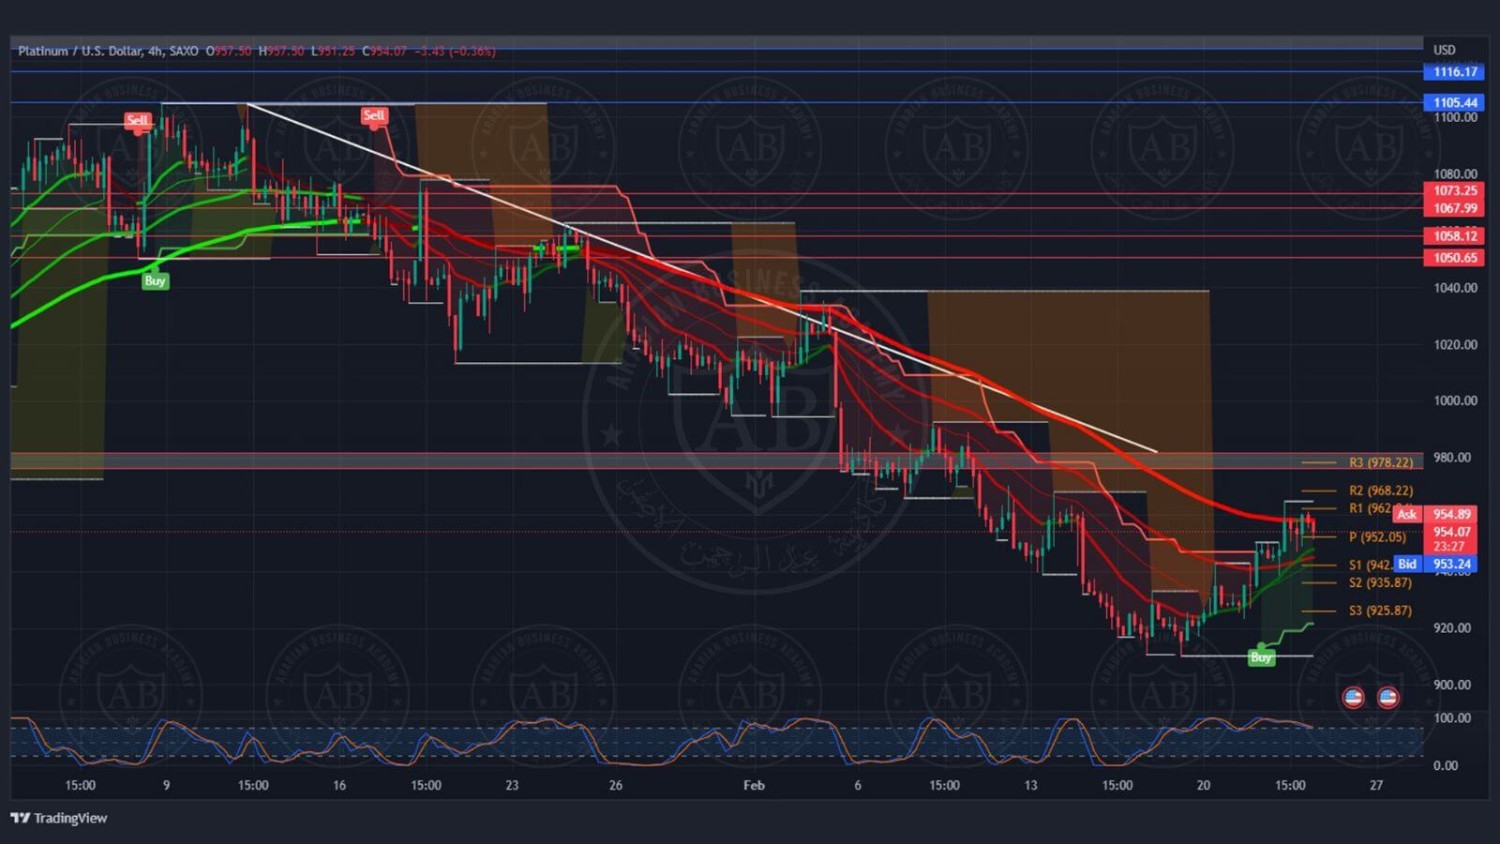Open the right US flag economic event
The height and width of the screenshot is (844, 1500).
point(1387,697)
